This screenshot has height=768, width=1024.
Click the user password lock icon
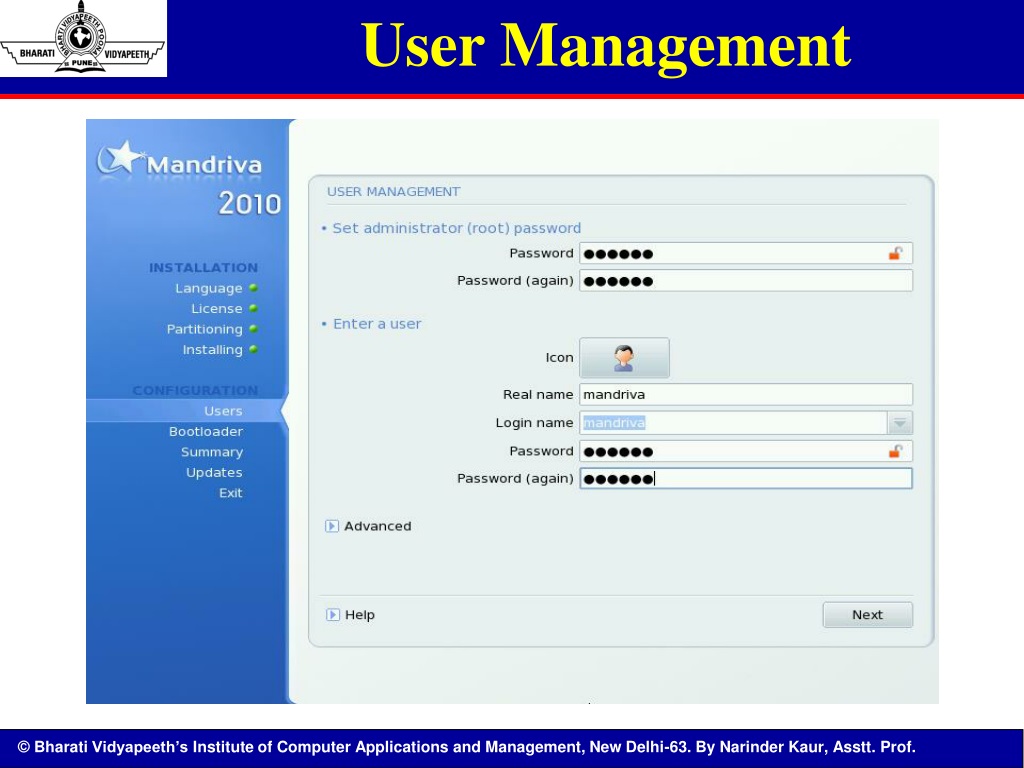point(895,451)
